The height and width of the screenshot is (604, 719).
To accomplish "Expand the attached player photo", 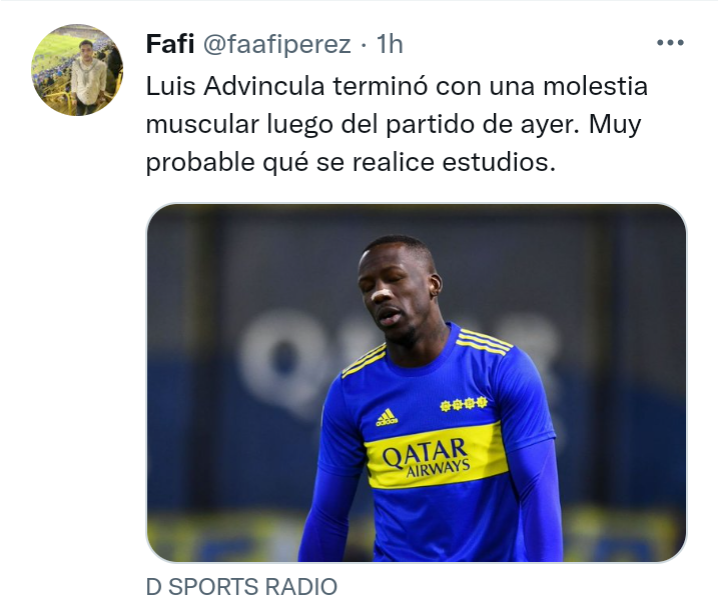I will tap(416, 382).
